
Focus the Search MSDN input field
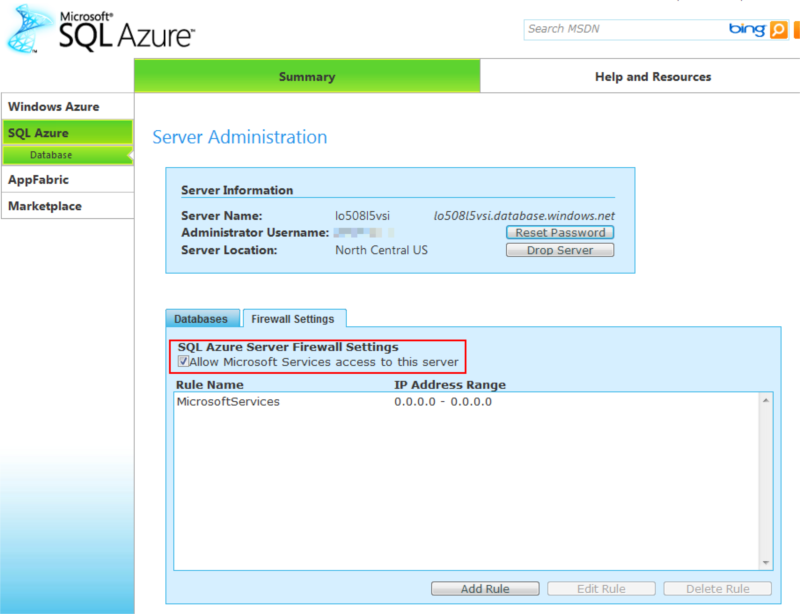point(626,29)
